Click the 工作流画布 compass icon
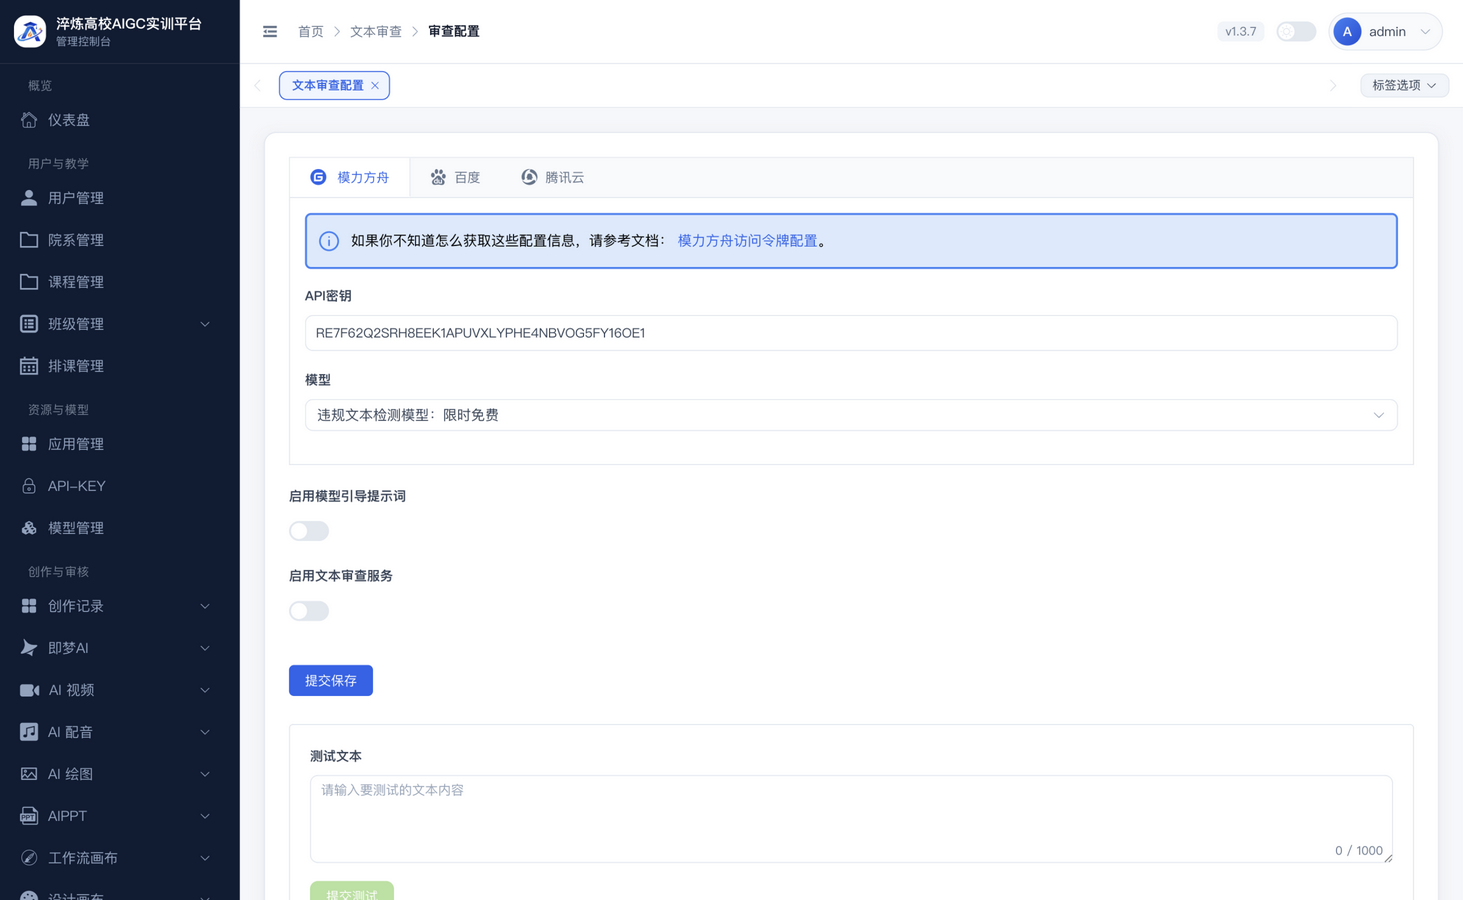 [x=29, y=858]
